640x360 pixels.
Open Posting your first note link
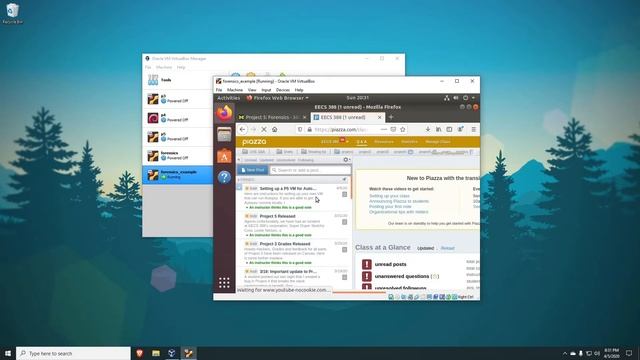click(390, 207)
